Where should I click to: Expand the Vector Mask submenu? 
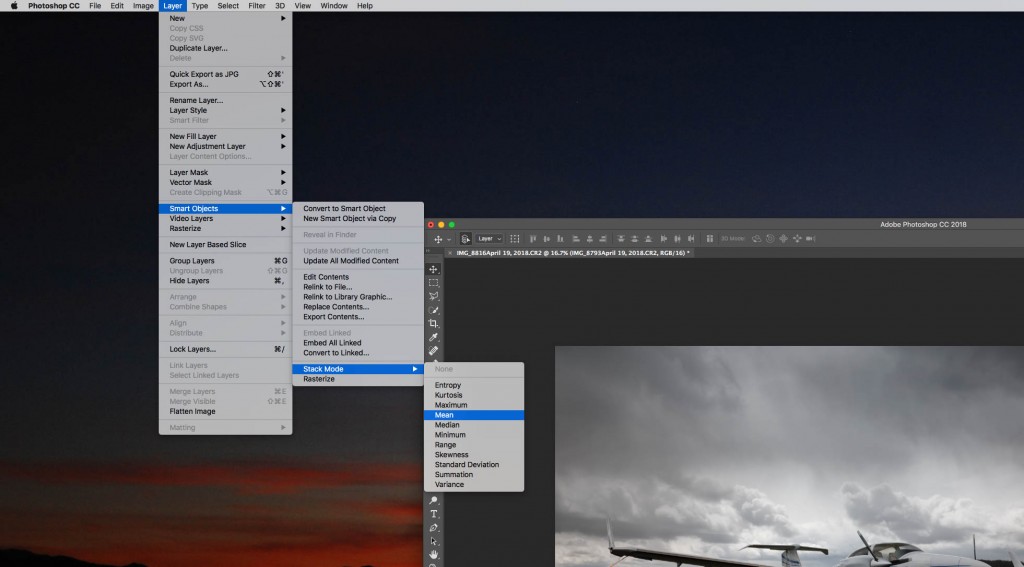click(225, 182)
